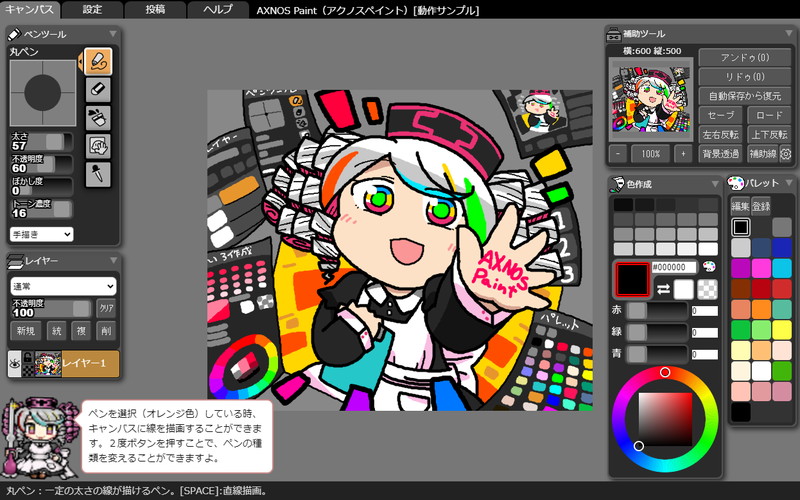800x500 pixels.
Task: Collapse the 補助ツール panel
Action: coord(789,34)
